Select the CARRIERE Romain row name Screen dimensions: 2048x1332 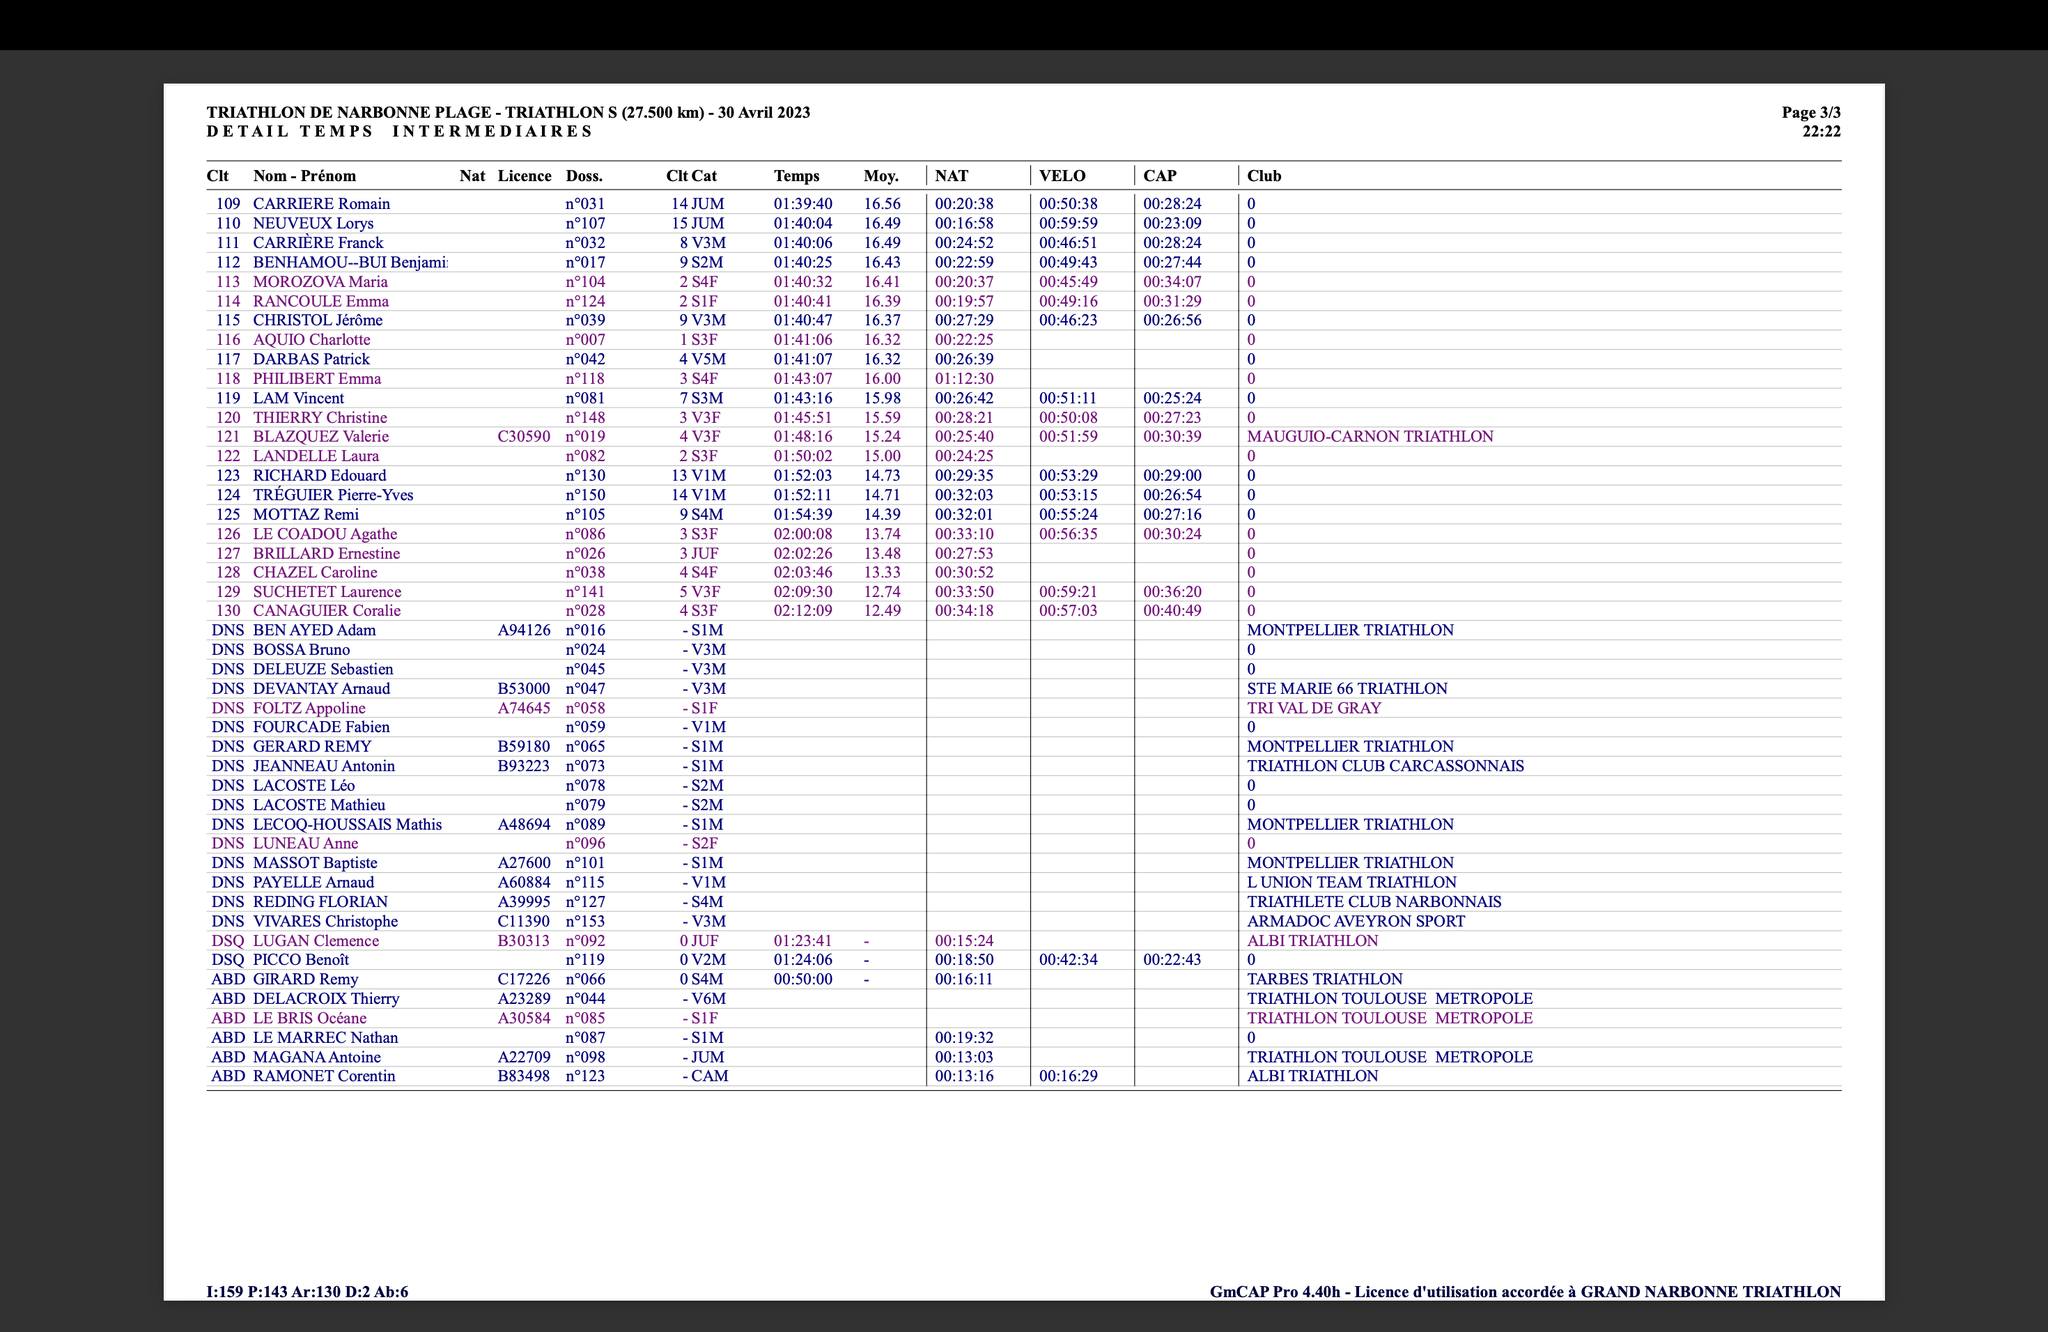(x=321, y=204)
